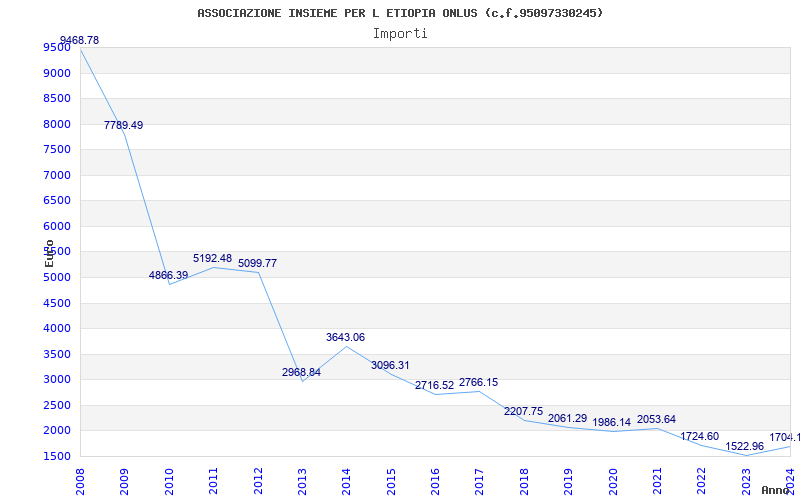Click the Anno x-axis title

point(776,491)
